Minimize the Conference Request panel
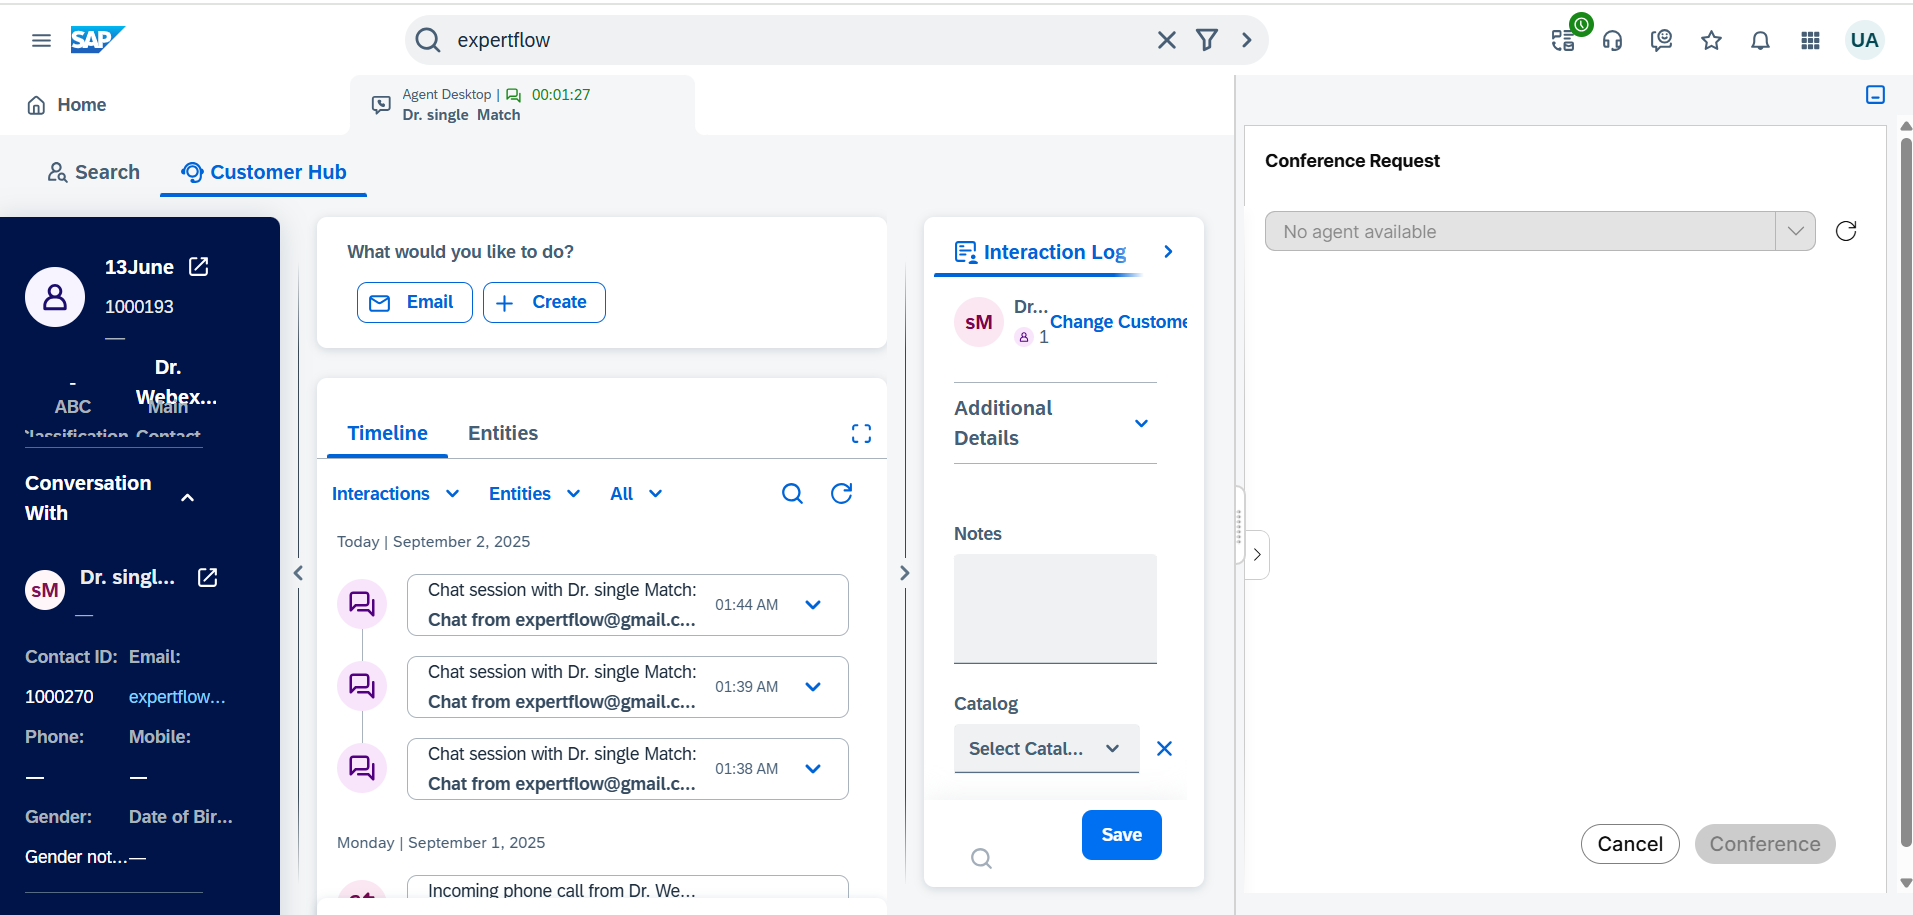Image resolution: width=1913 pixels, height=915 pixels. pyautogui.click(x=1875, y=94)
